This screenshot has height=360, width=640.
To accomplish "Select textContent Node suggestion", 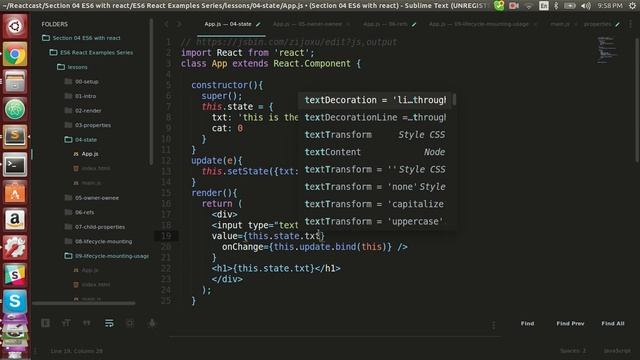I will point(376,152).
